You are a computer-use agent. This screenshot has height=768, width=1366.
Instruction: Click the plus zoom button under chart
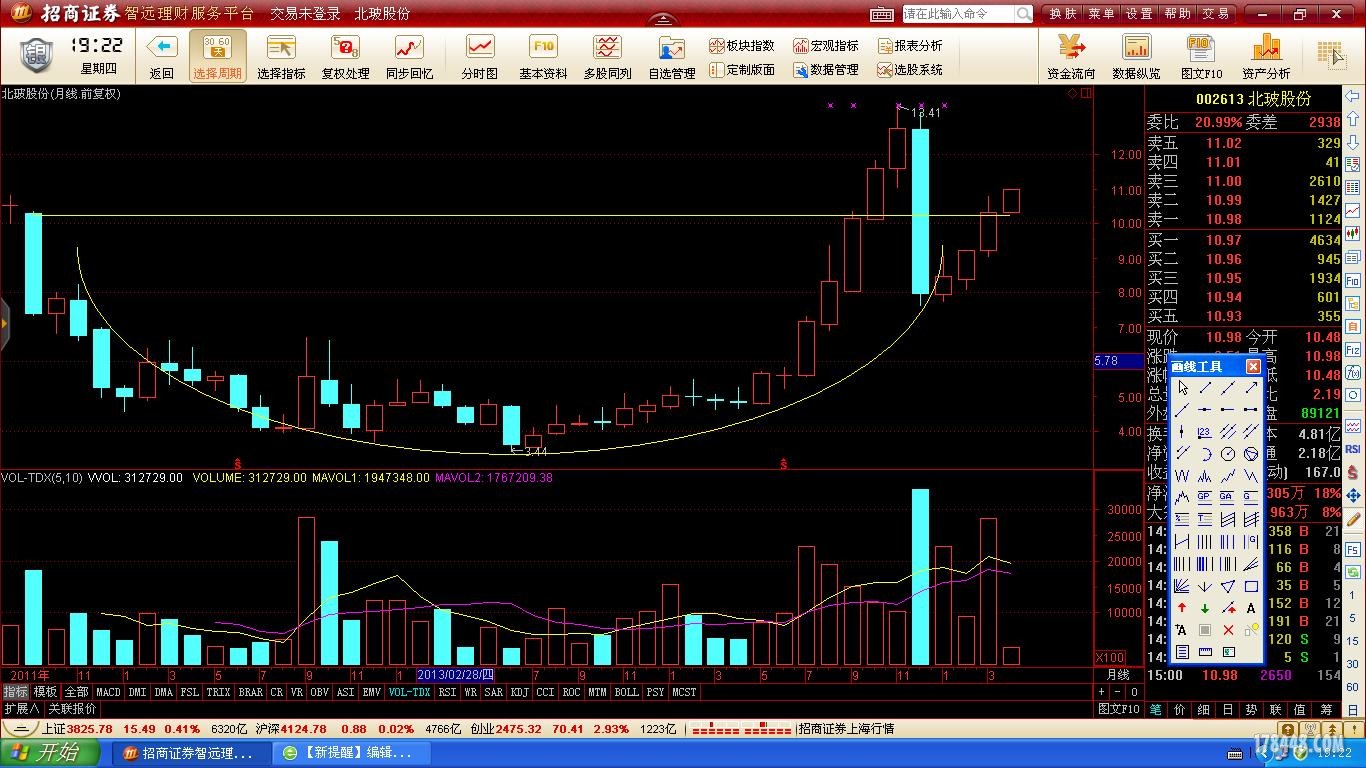point(1102,692)
